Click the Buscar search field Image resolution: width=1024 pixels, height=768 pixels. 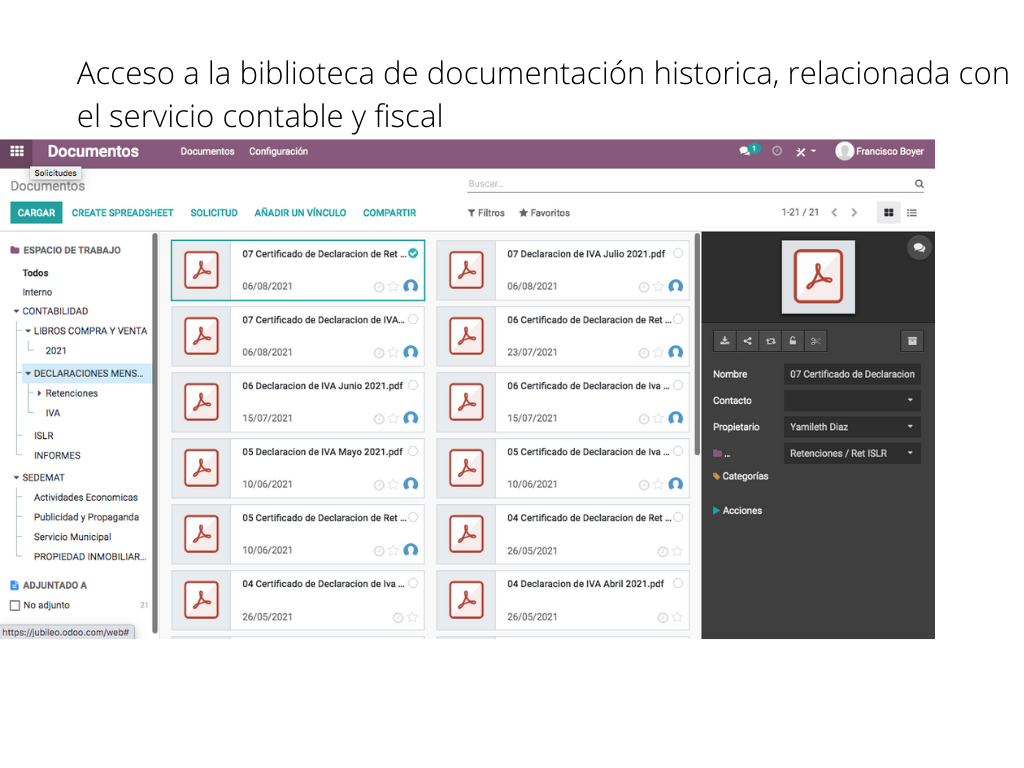tap(689, 184)
